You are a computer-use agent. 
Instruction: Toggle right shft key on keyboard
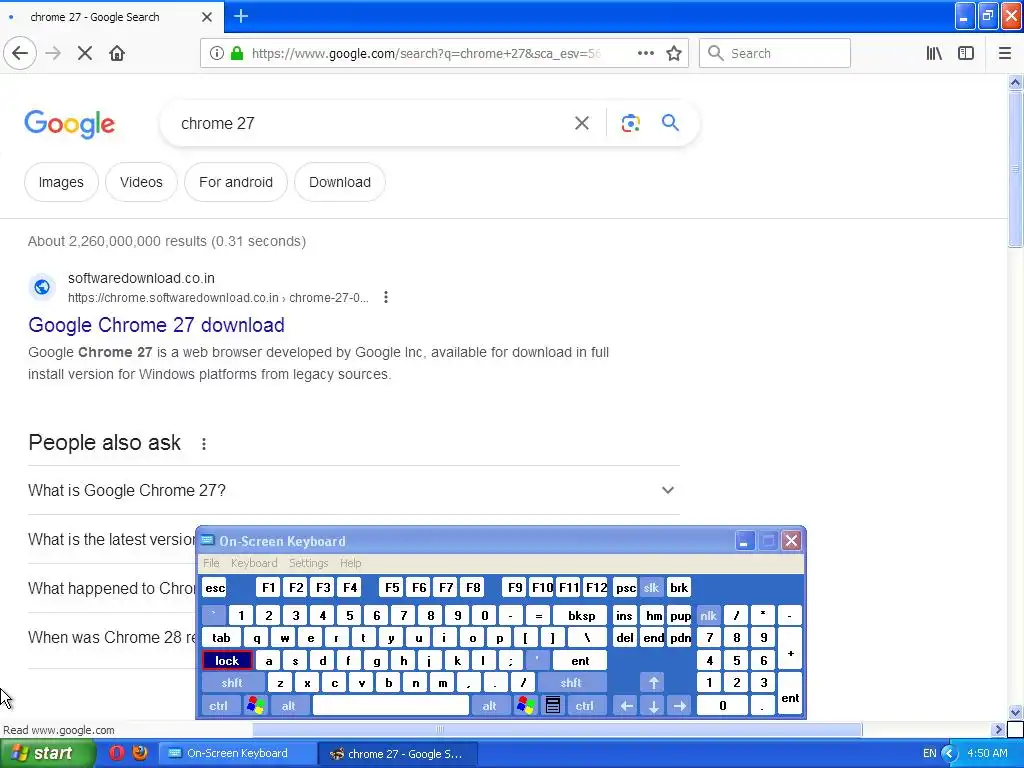571,682
